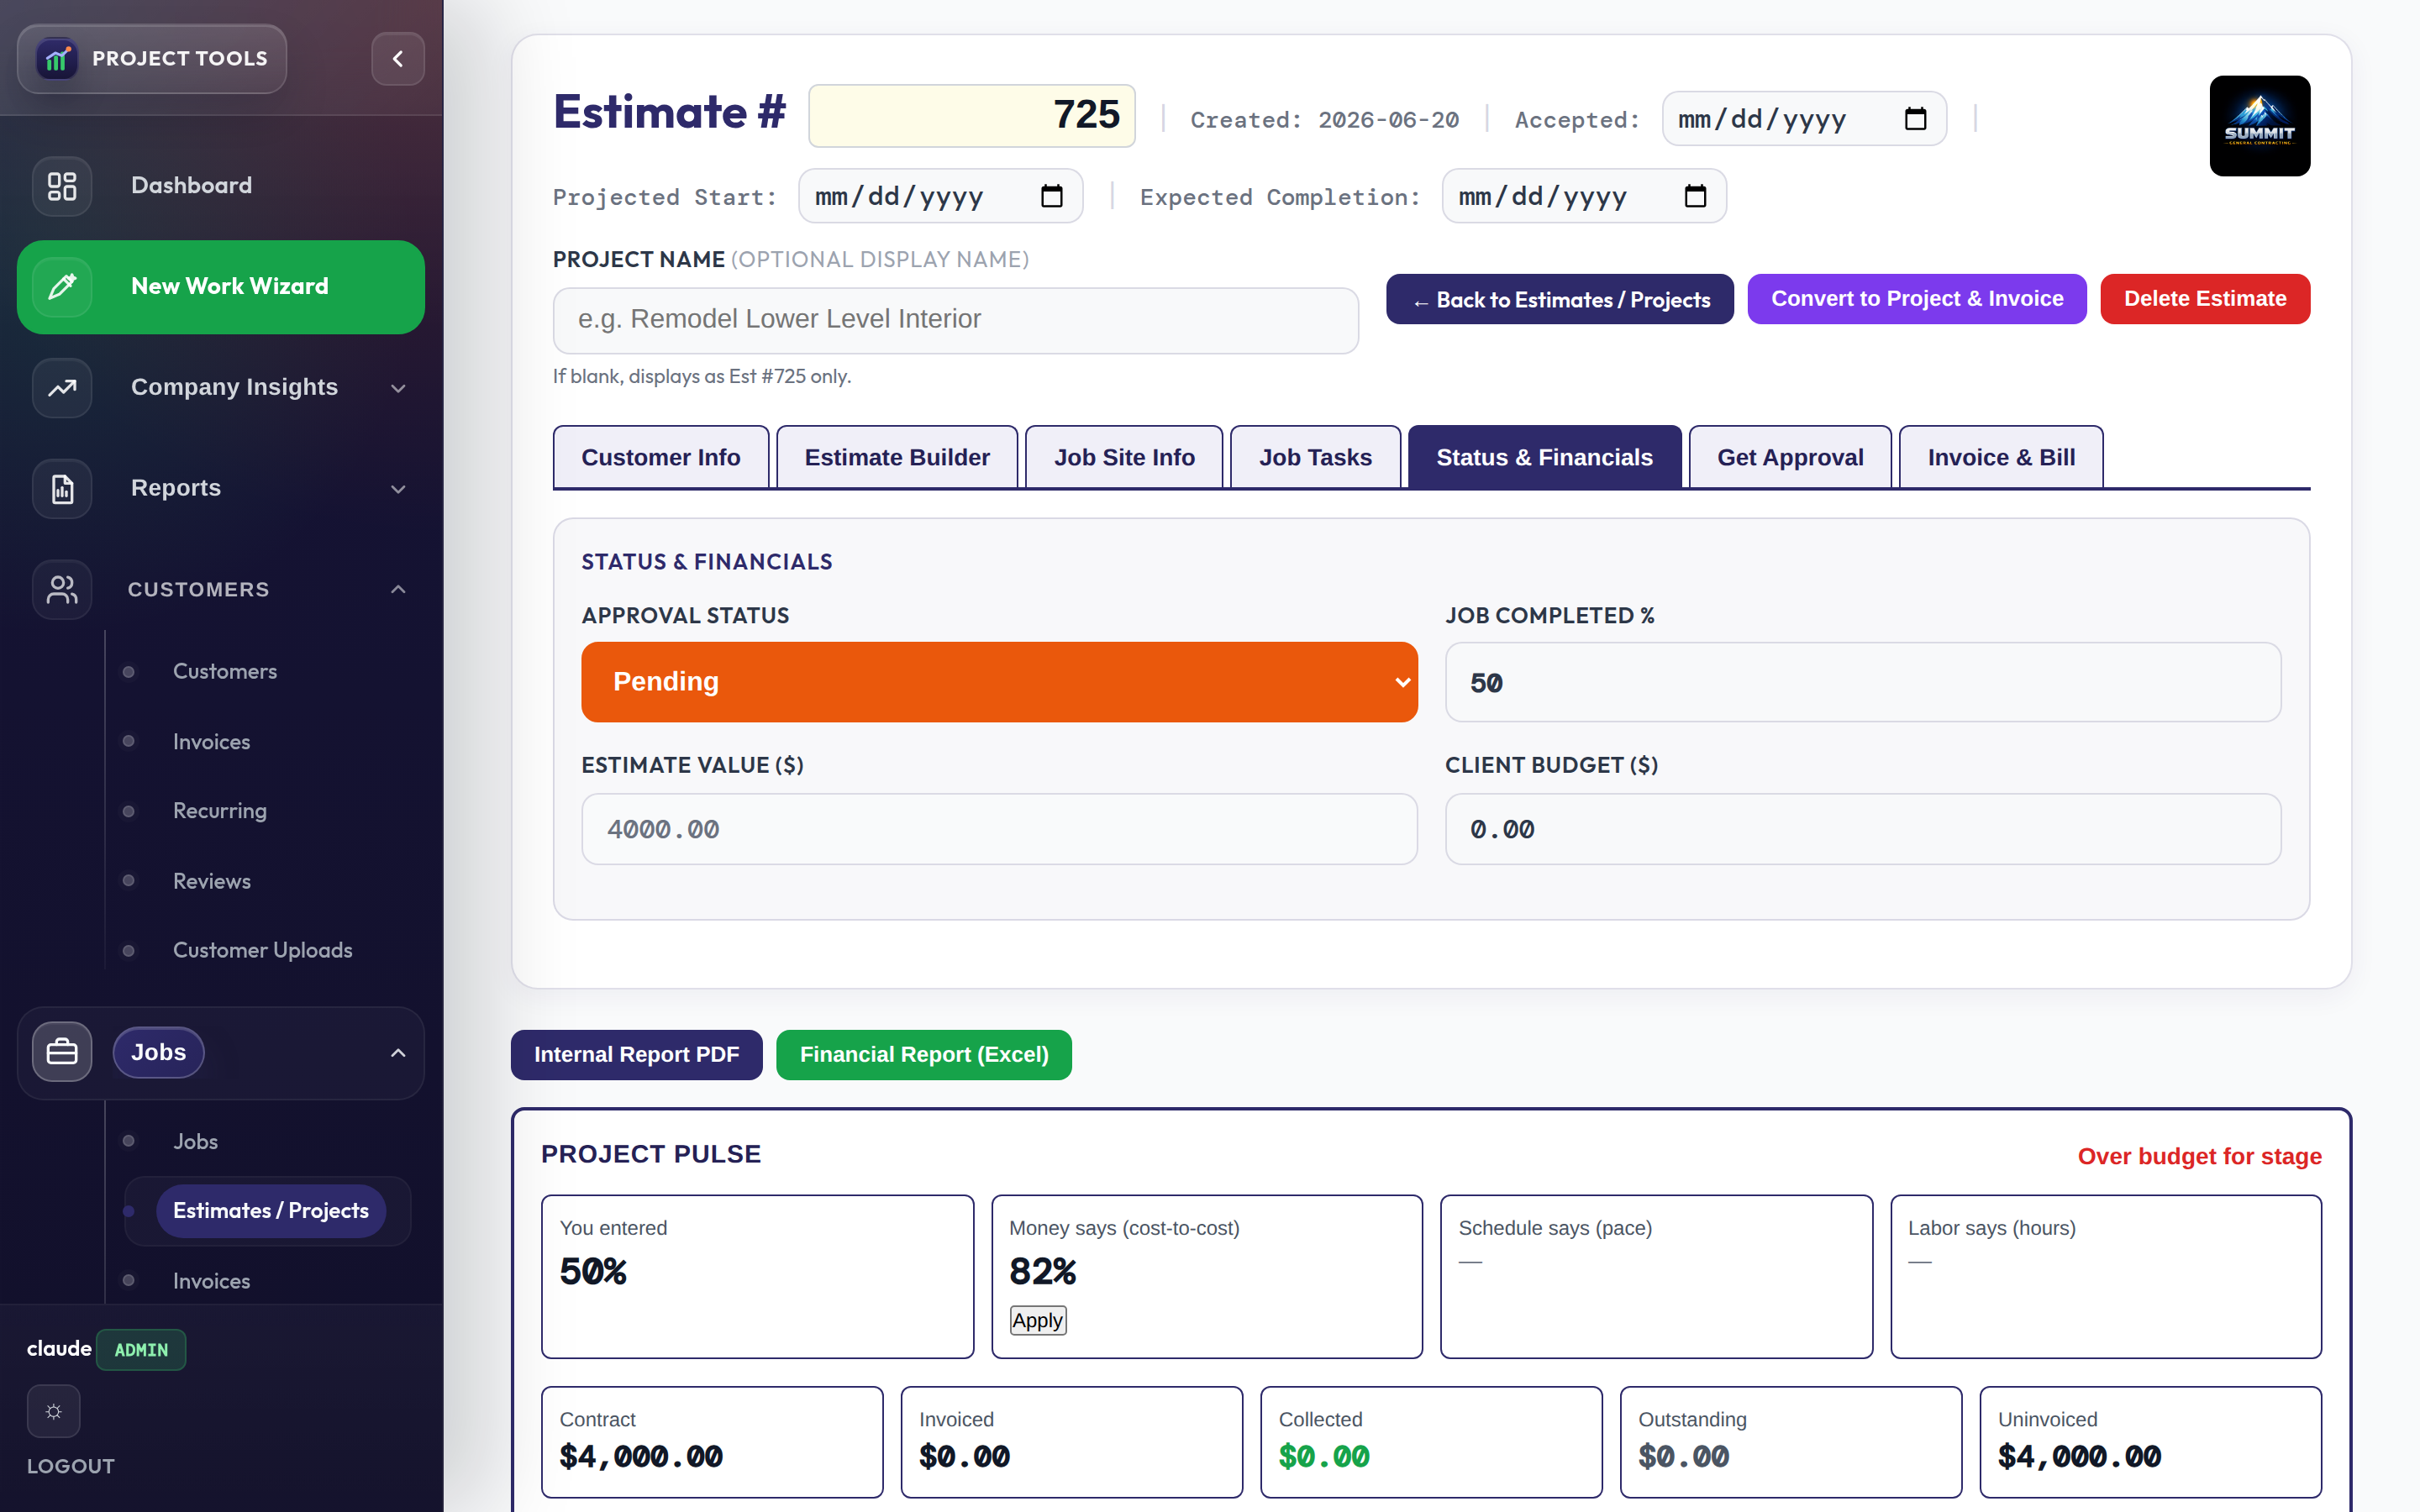
Task: Collapse the sidebar with the back arrow
Action: 397,59
